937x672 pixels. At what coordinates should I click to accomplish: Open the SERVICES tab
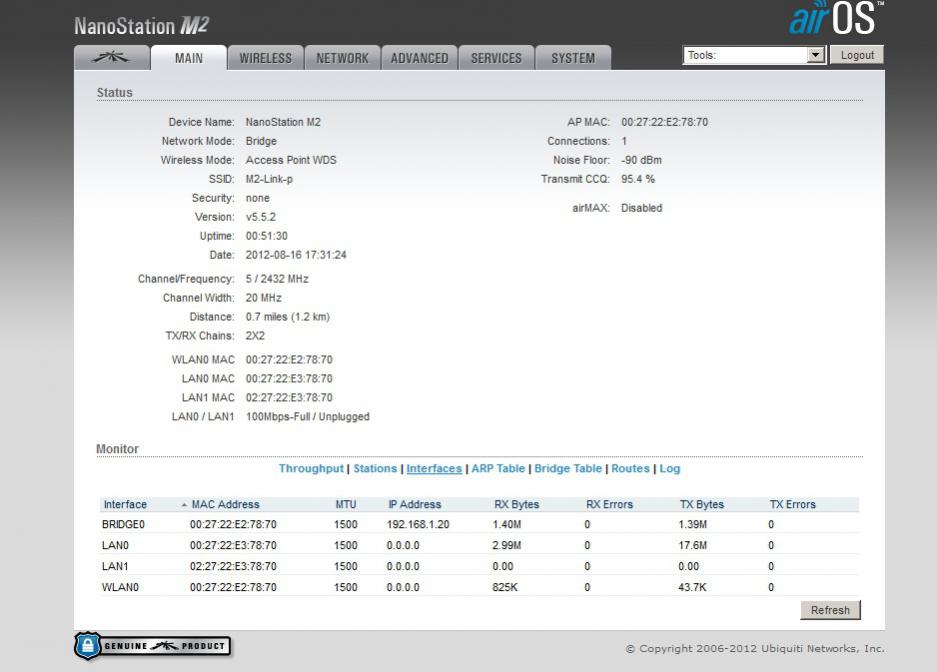[496, 58]
